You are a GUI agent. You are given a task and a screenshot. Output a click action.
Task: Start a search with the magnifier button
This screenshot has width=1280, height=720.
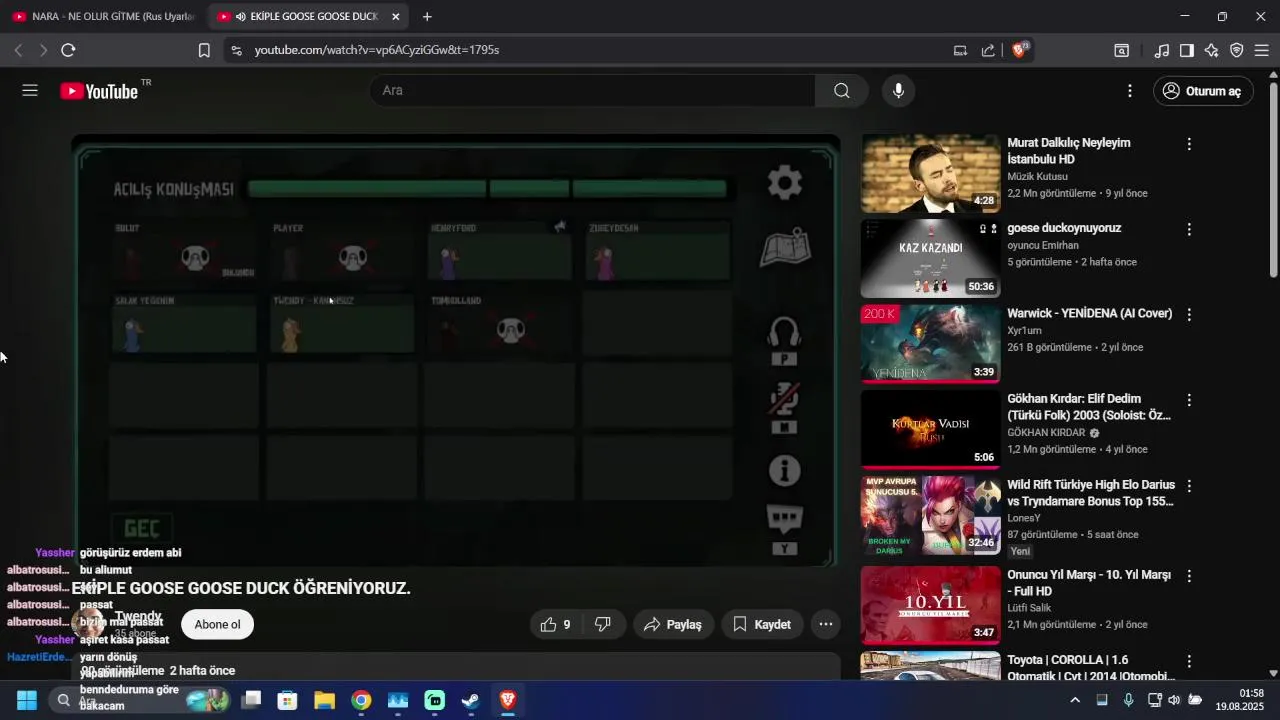click(x=842, y=91)
